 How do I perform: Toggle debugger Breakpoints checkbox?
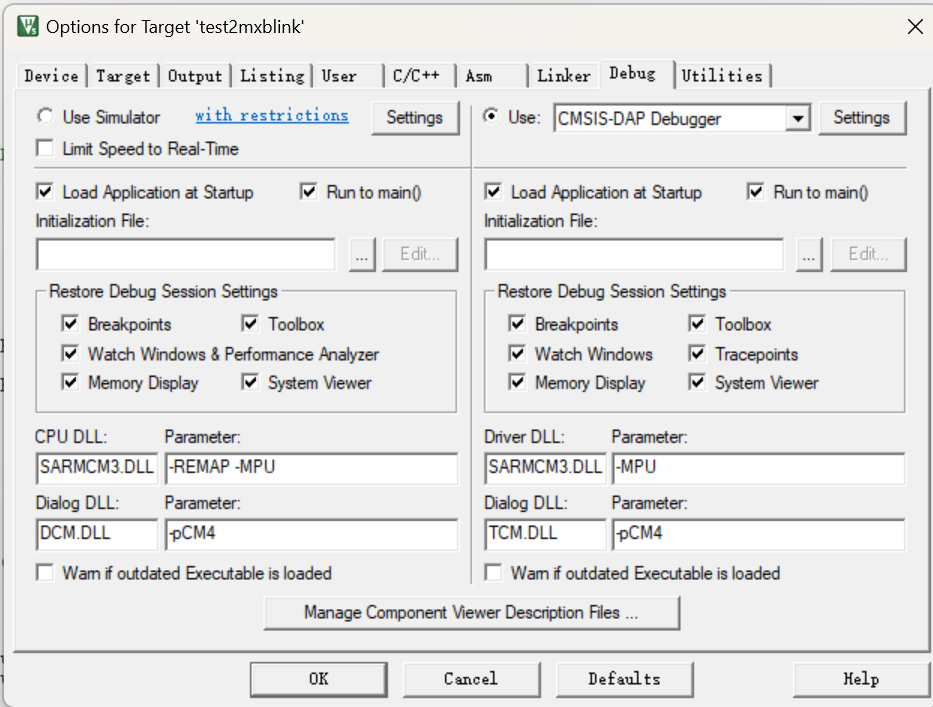pyautogui.click(x=517, y=323)
